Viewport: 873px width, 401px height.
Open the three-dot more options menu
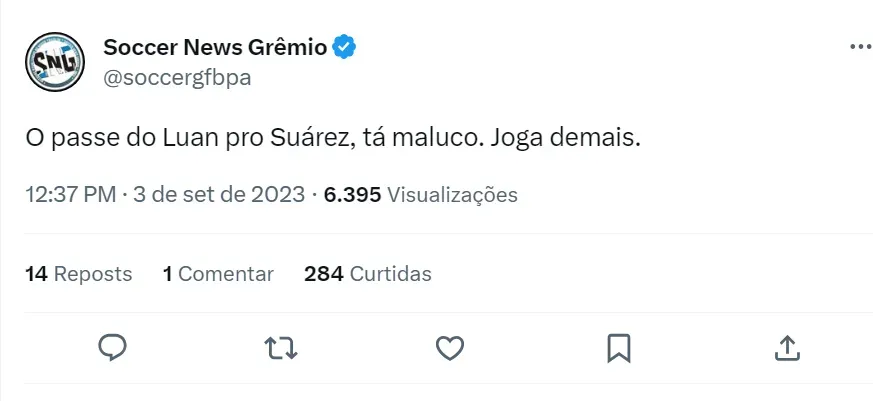(x=859, y=47)
